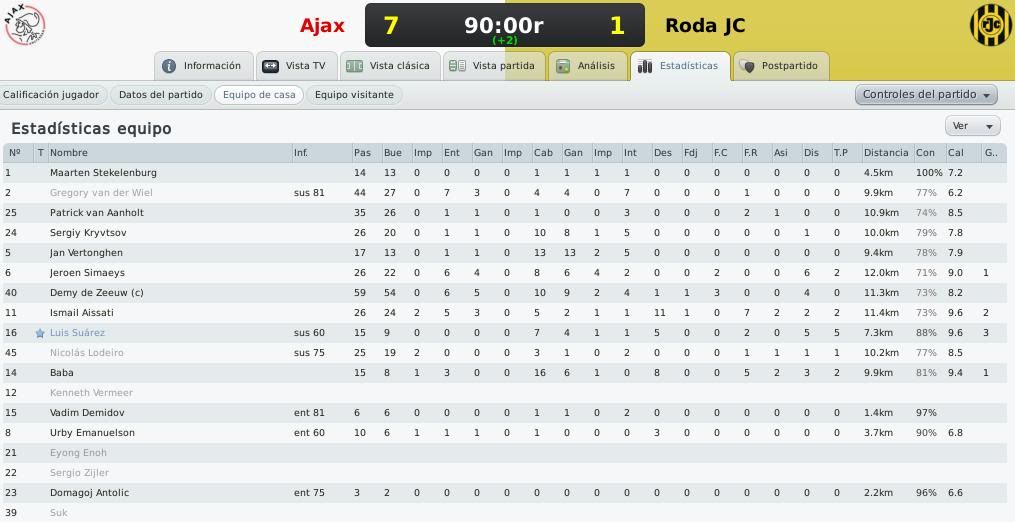Select the Calificación jugador view
This screenshot has height=522, width=1015.
52,95
